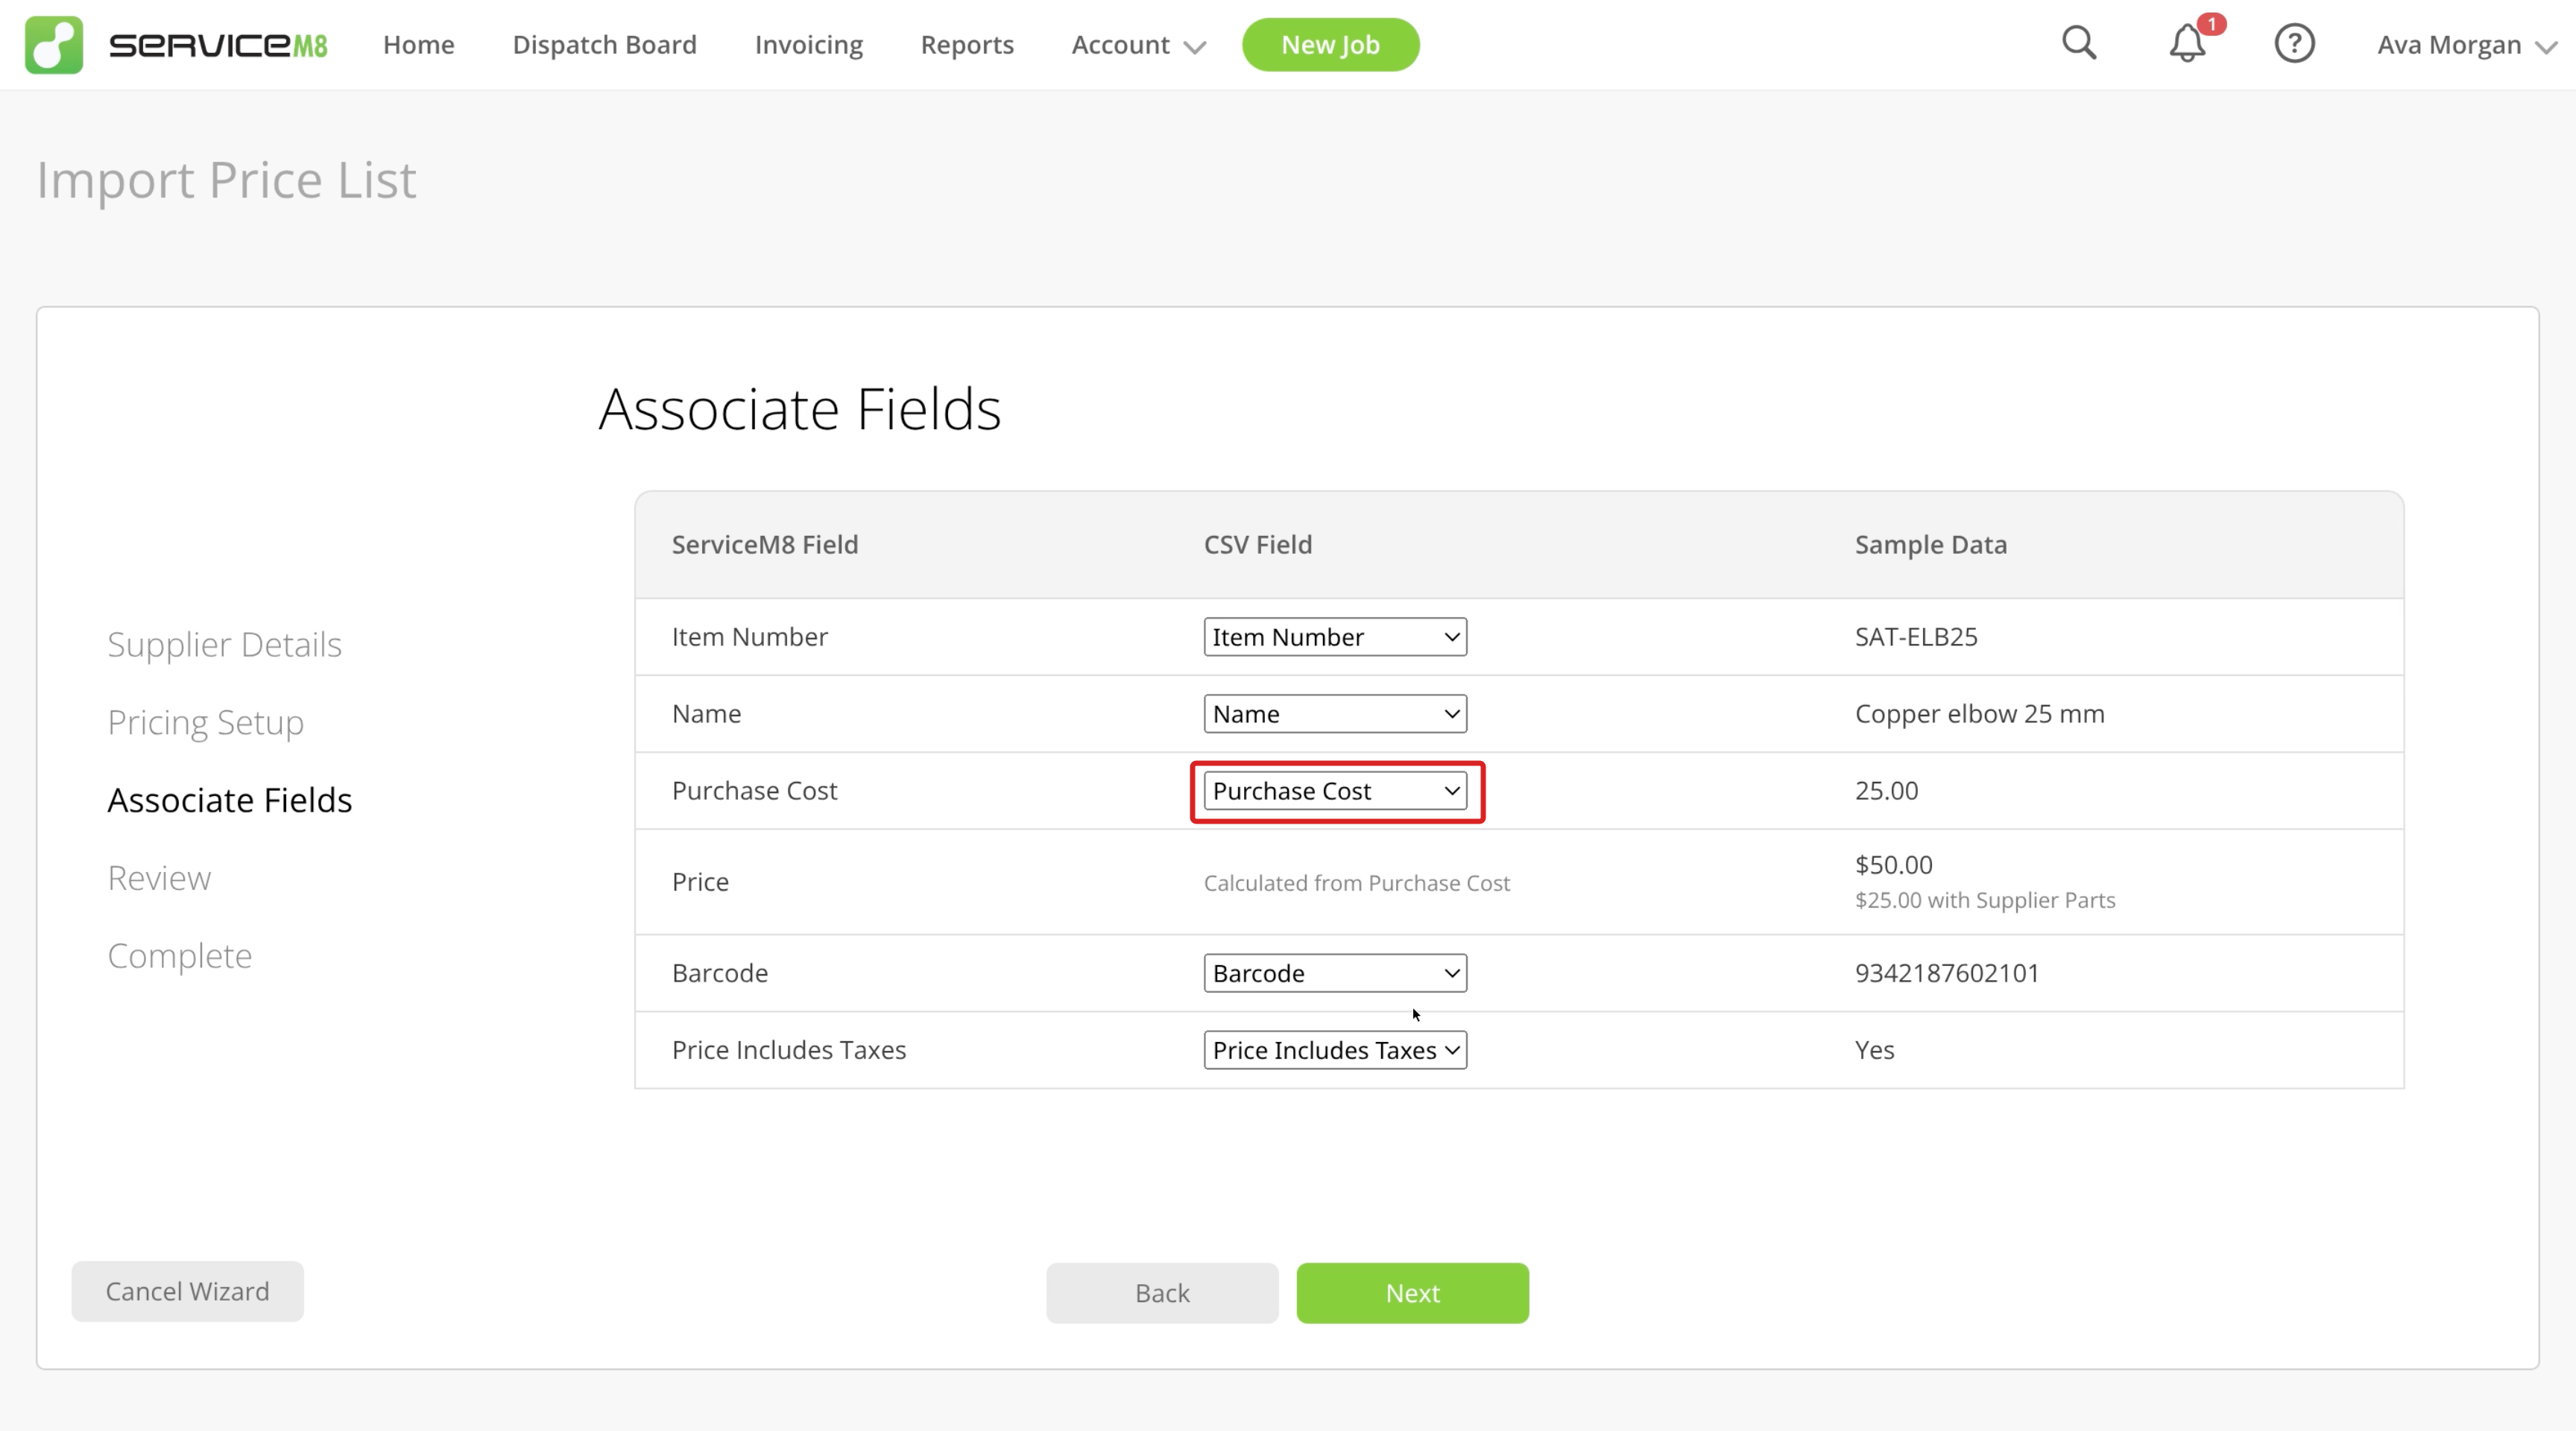The width and height of the screenshot is (2576, 1431).
Task: Click the Next button
Action: point(1412,1293)
